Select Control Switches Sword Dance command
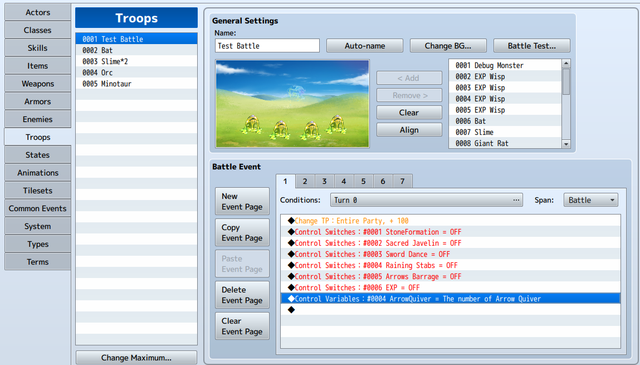 (x=451, y=254)
